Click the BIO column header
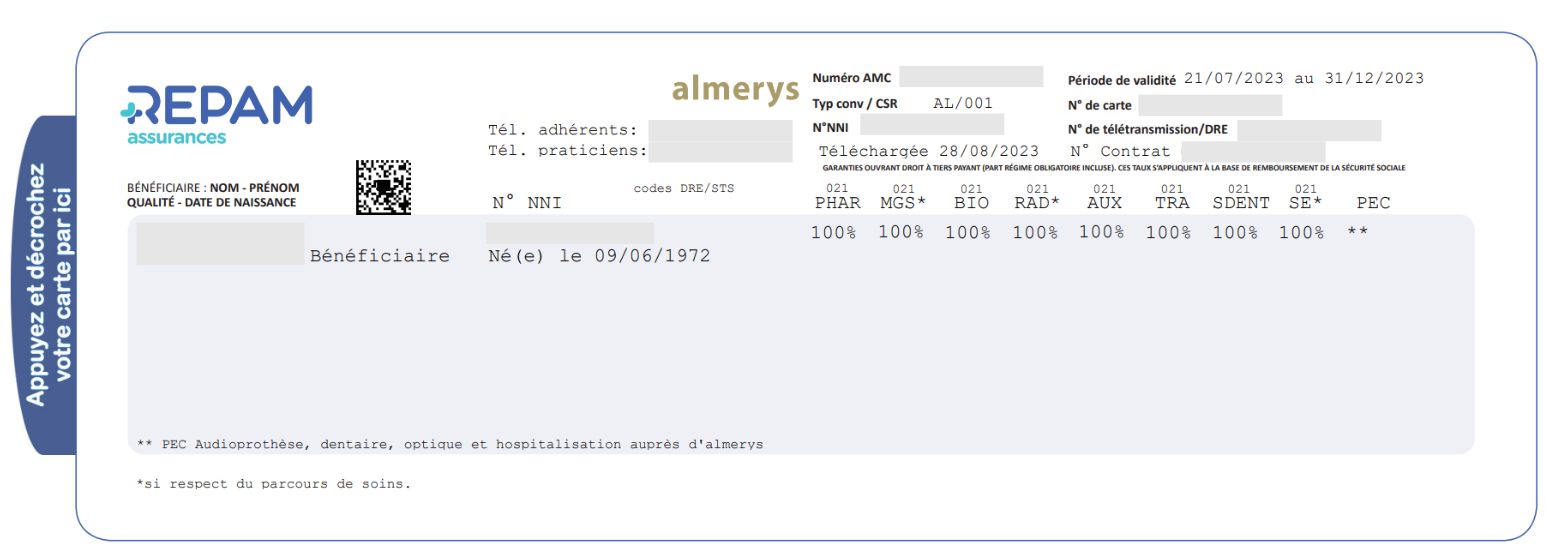The width and height of the screenshot is (1545, 553). (x=971, y=203)
